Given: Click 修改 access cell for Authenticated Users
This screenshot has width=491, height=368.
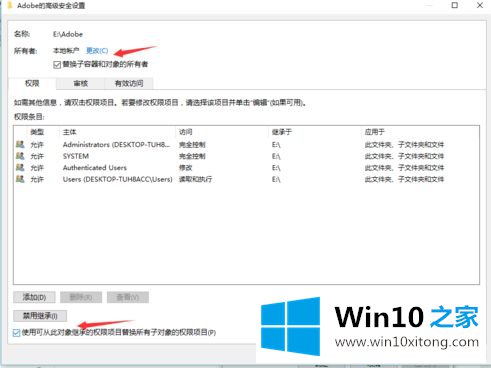Looking at the screenshot, I should 186,168.
